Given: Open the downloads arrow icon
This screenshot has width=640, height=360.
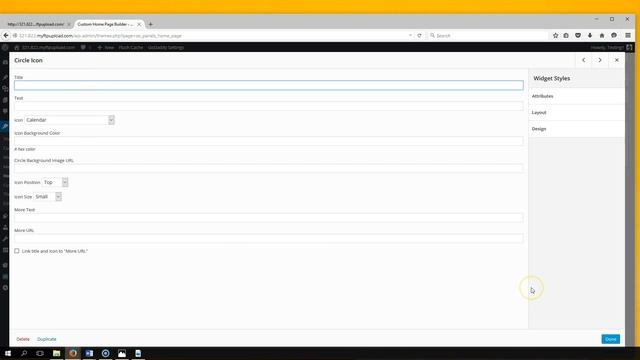Looking at the screenshot, I should (x=590, y=36).
